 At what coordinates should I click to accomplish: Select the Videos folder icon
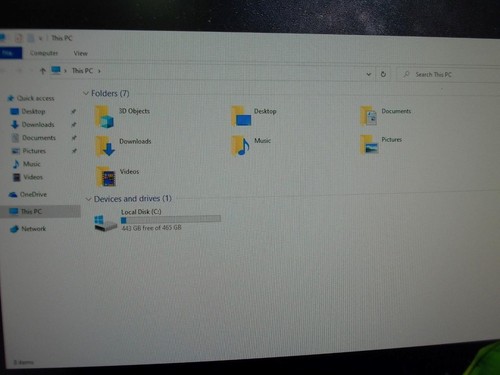click(x=106, y=176)
